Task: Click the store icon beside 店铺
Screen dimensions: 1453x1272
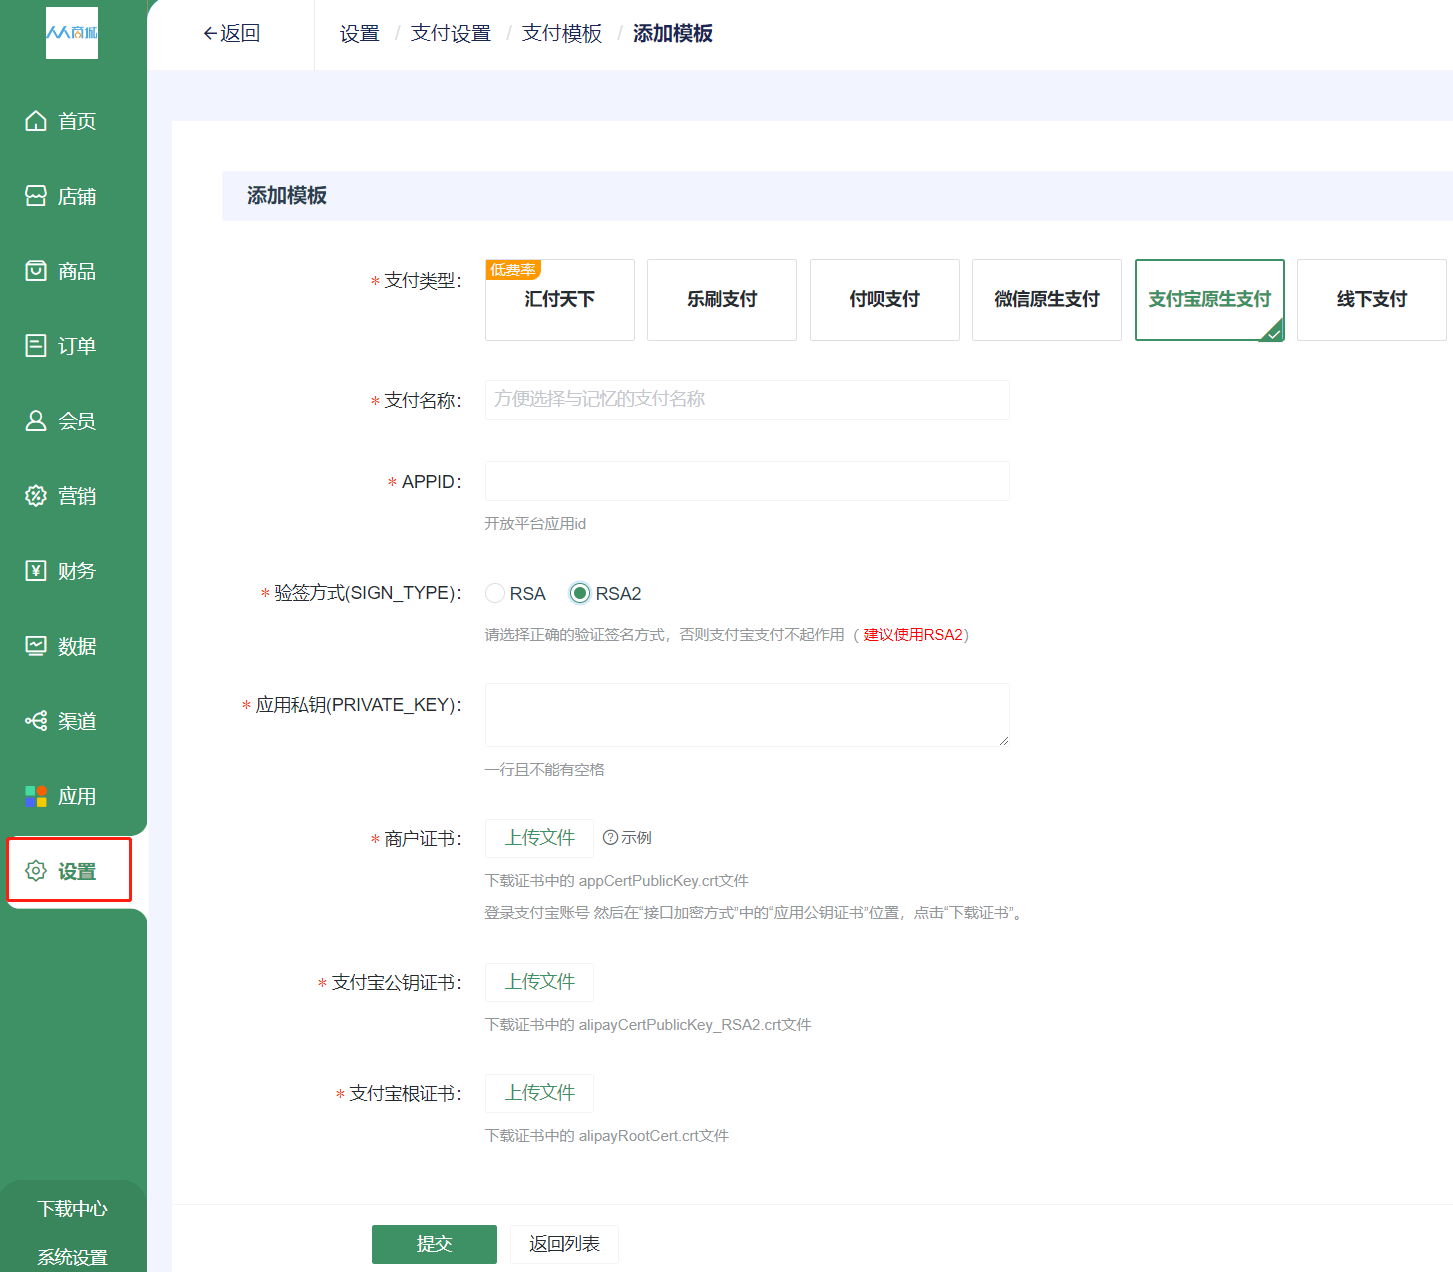Action: coord(36,196)
